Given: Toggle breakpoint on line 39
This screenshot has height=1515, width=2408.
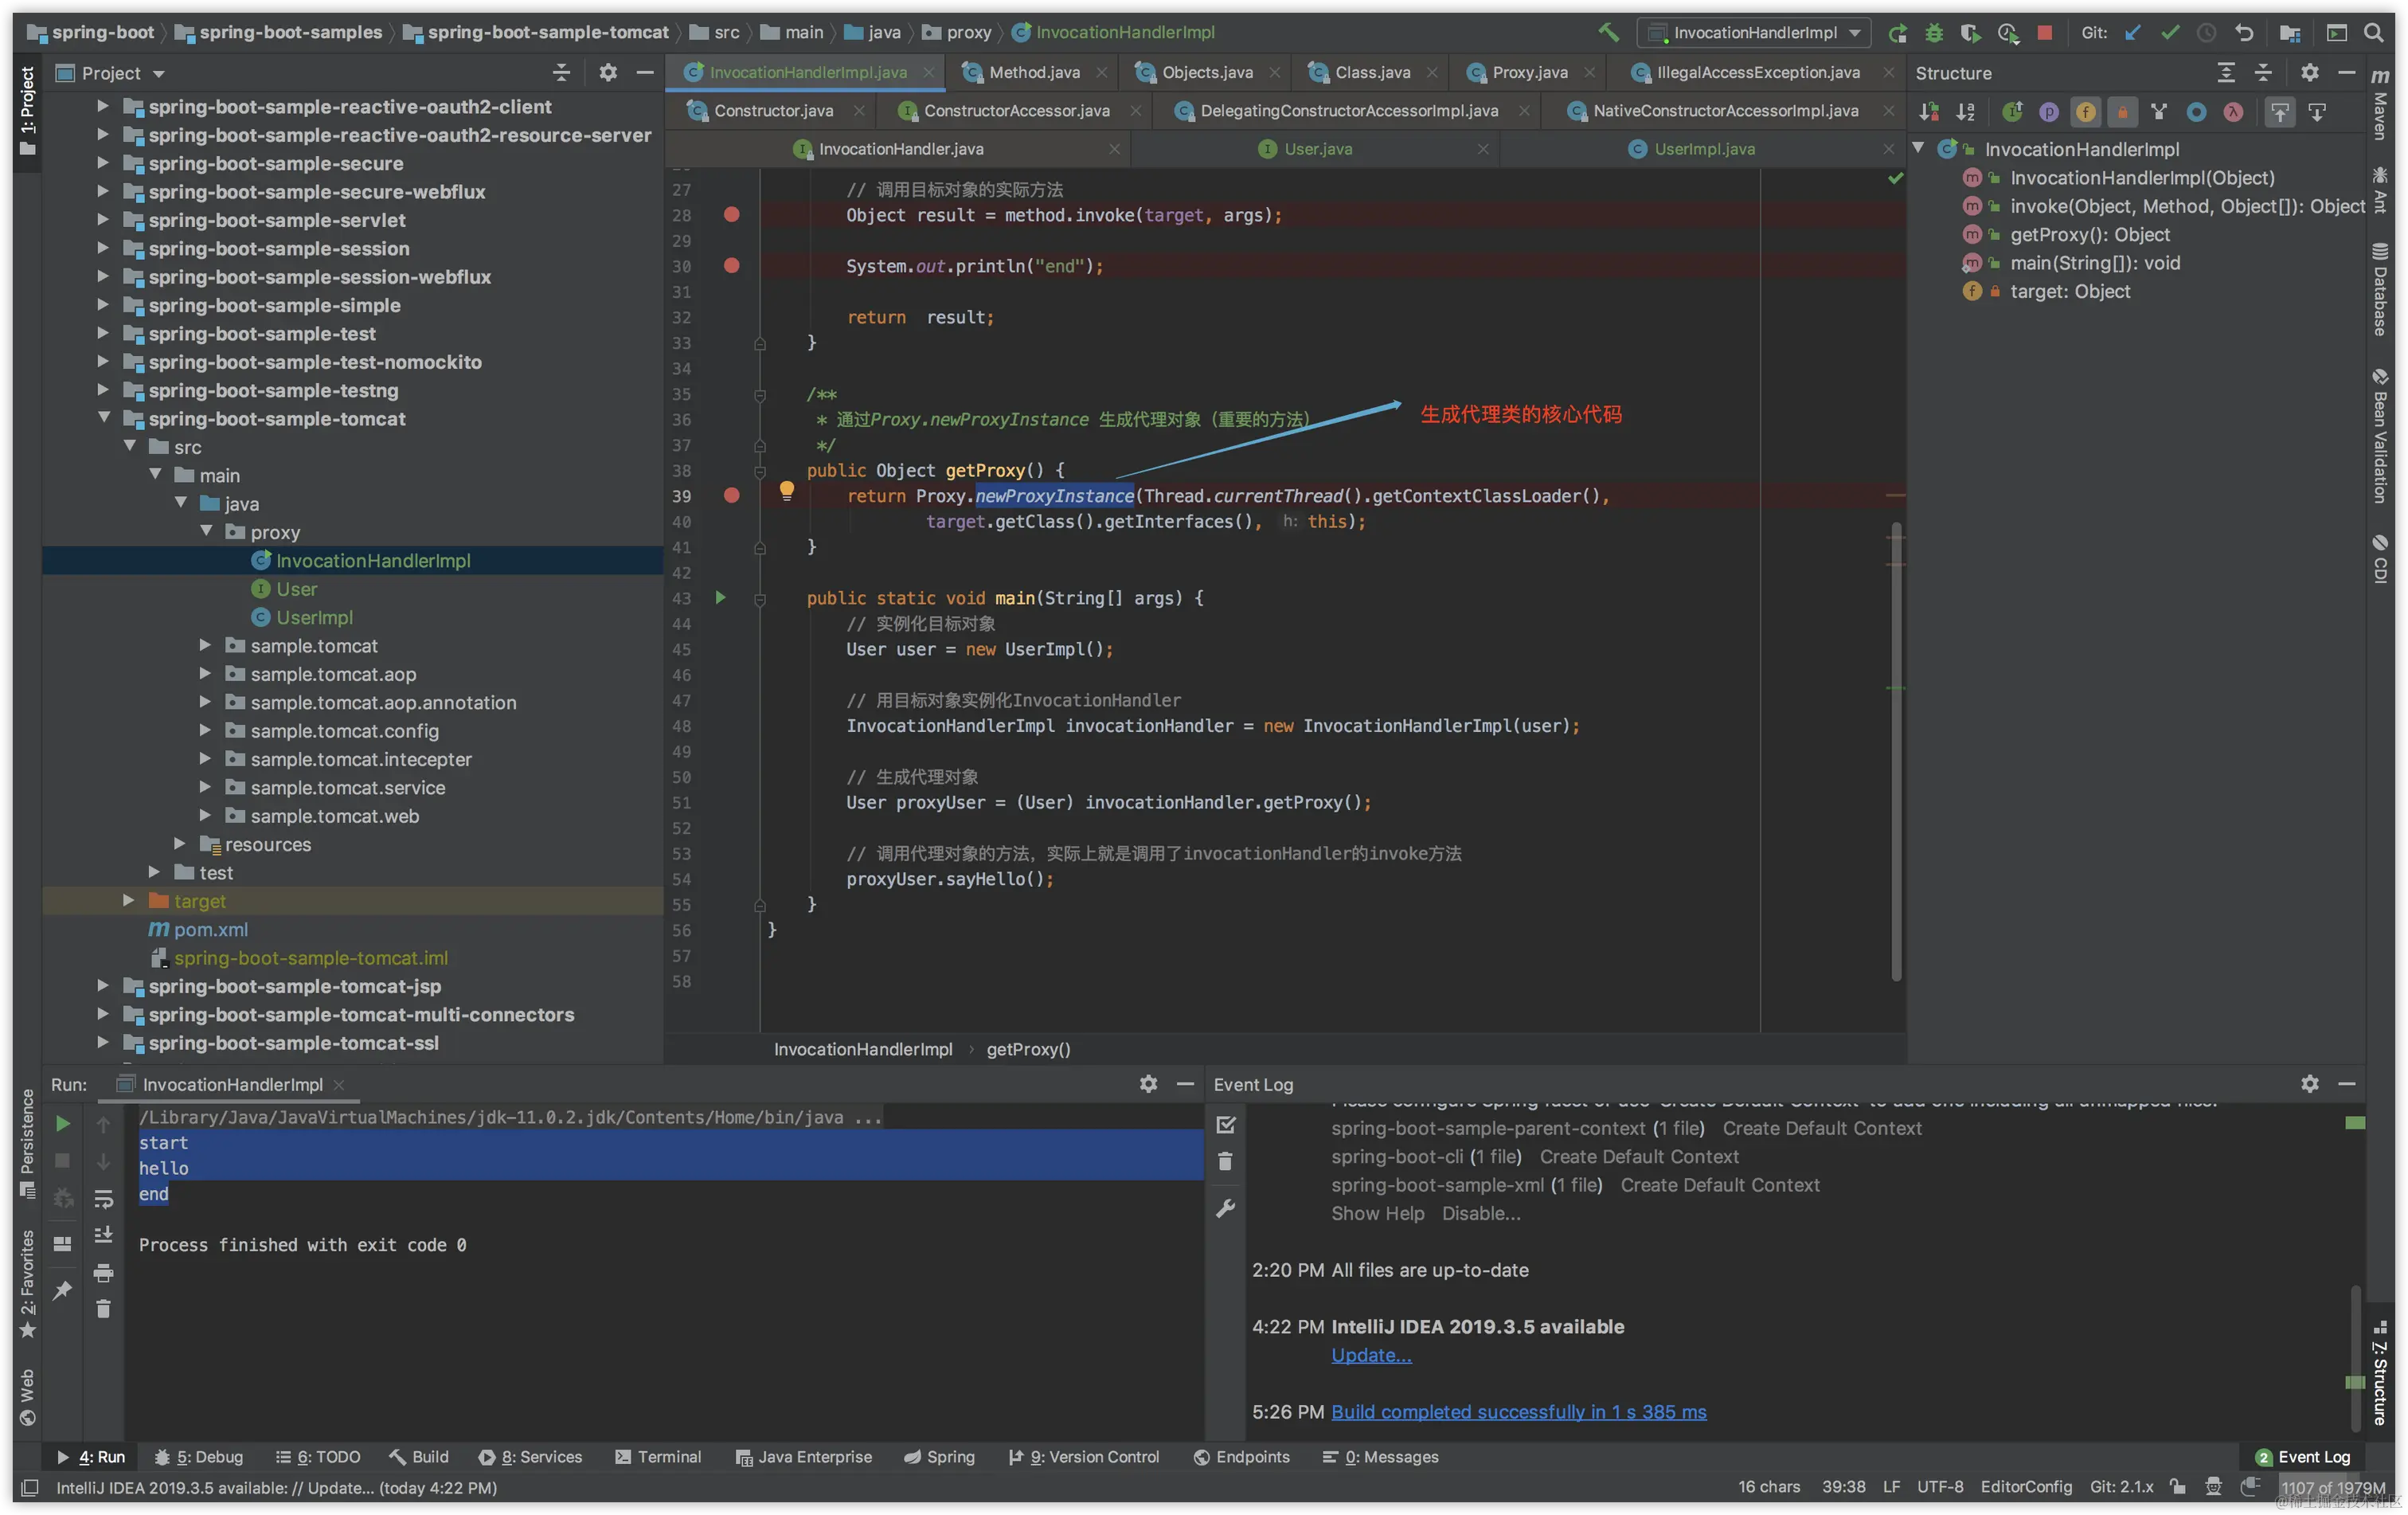Looking at the screenshot, I should (x=731, y=495).
